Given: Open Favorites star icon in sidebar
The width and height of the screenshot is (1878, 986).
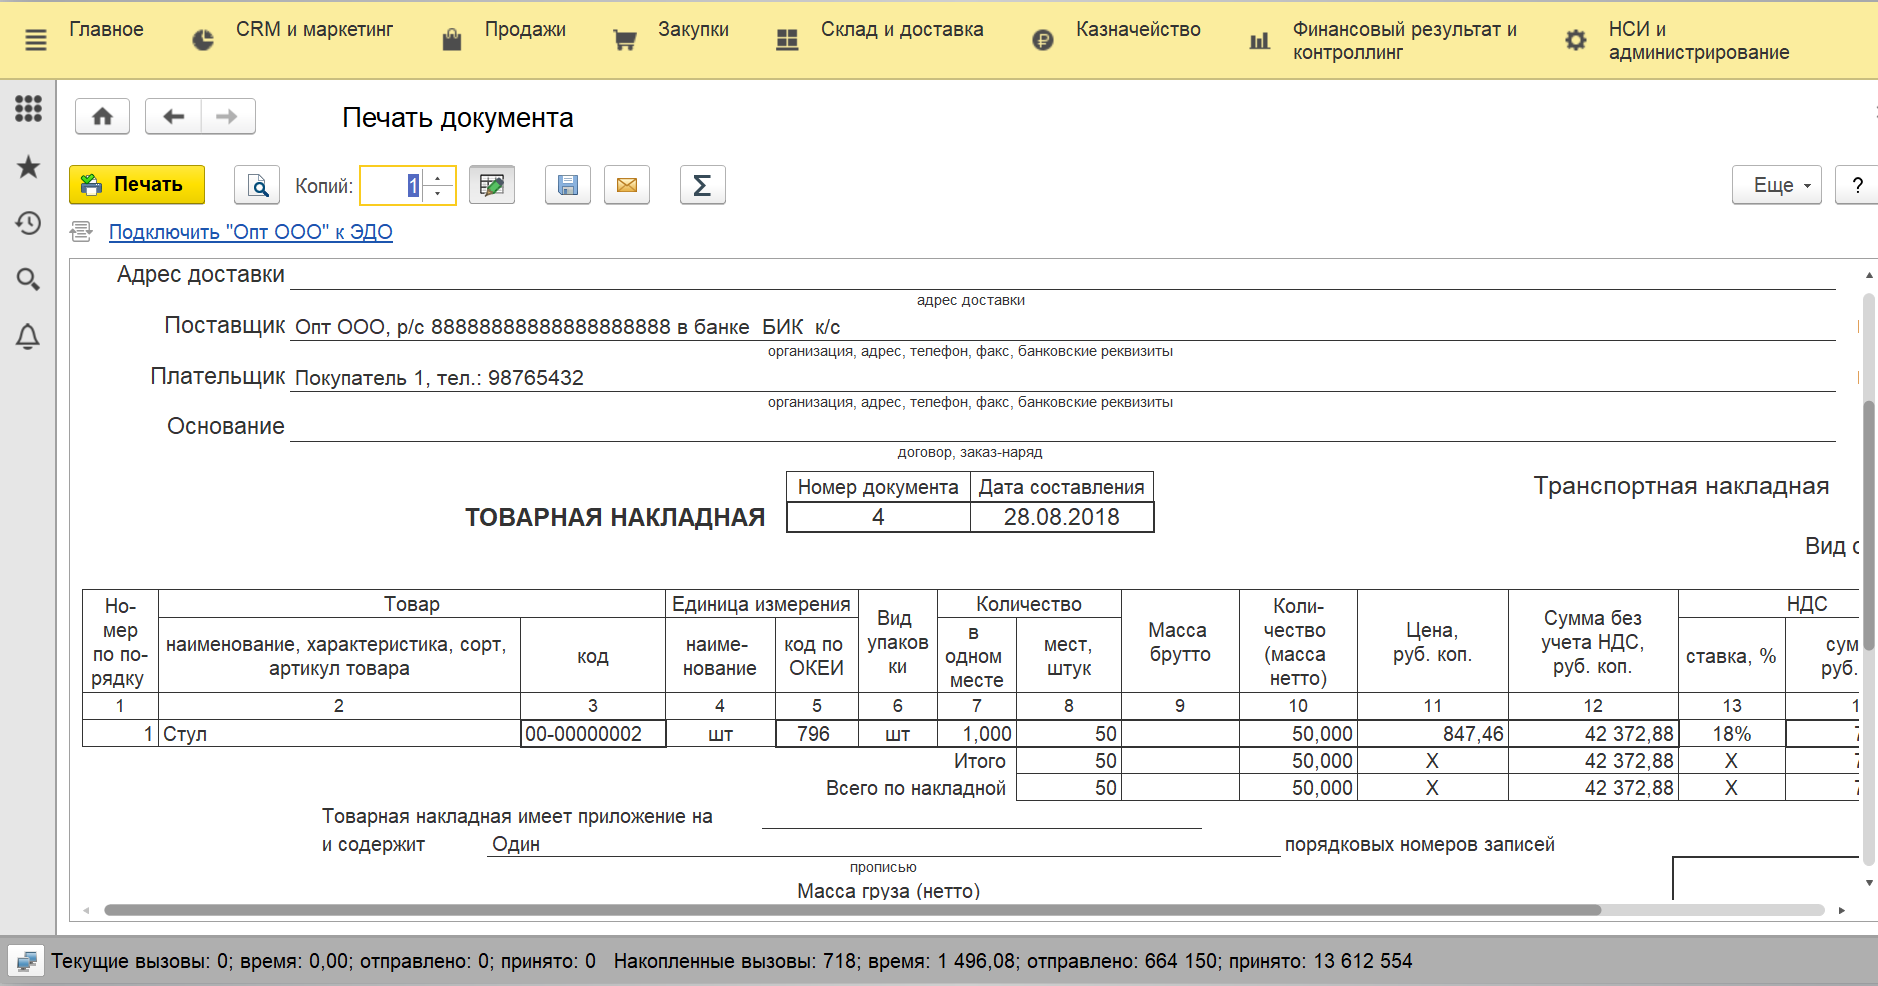Looking at the screenshot, I should click(x=28, y=166).
